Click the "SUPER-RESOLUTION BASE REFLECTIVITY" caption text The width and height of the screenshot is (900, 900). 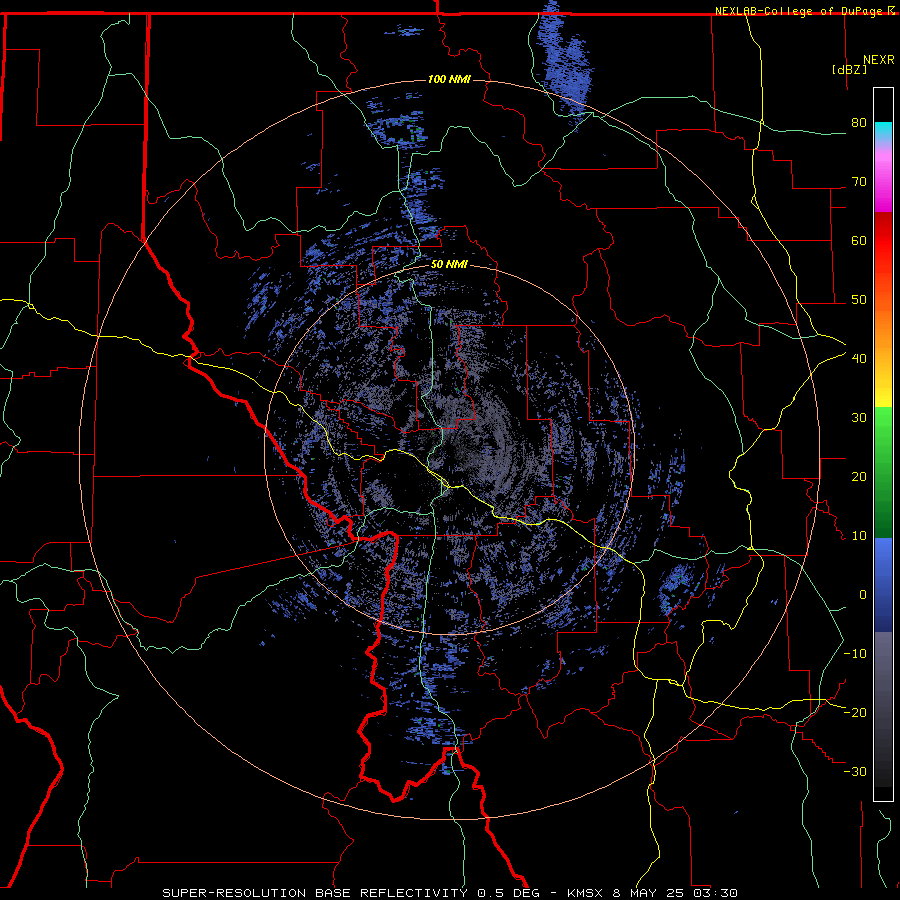click(315, 893)
